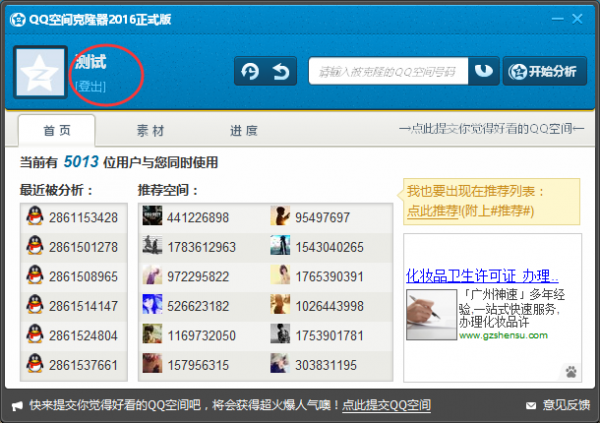Click avatar thumbnail beside 1783612963
This screenshot has height=423, width=600.
pyautogui.click(x=152, y=245)
